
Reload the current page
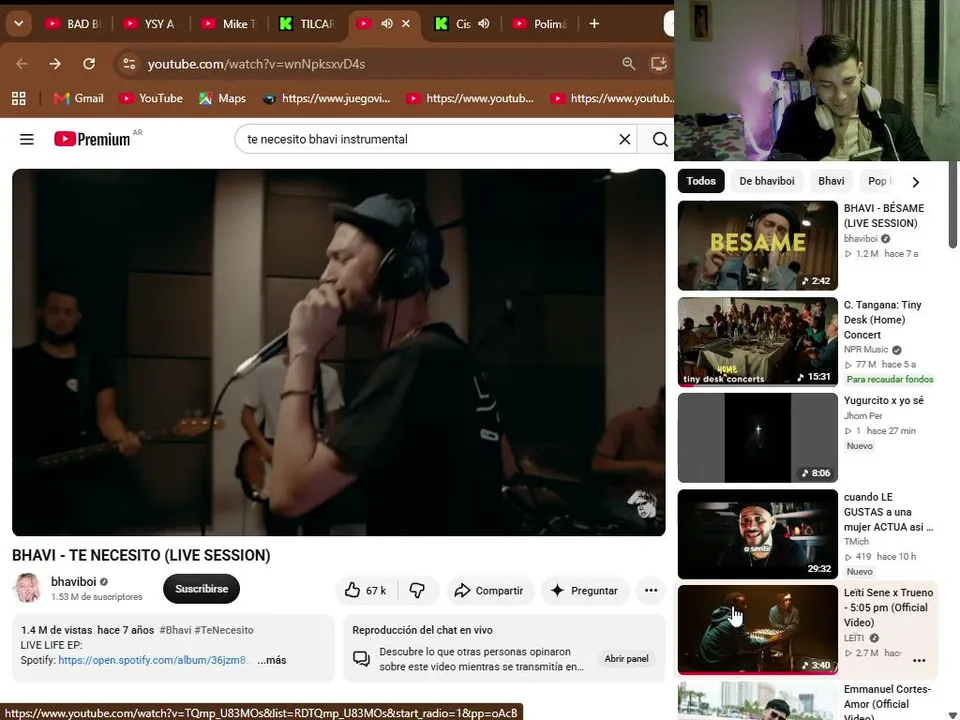(89, 64)
